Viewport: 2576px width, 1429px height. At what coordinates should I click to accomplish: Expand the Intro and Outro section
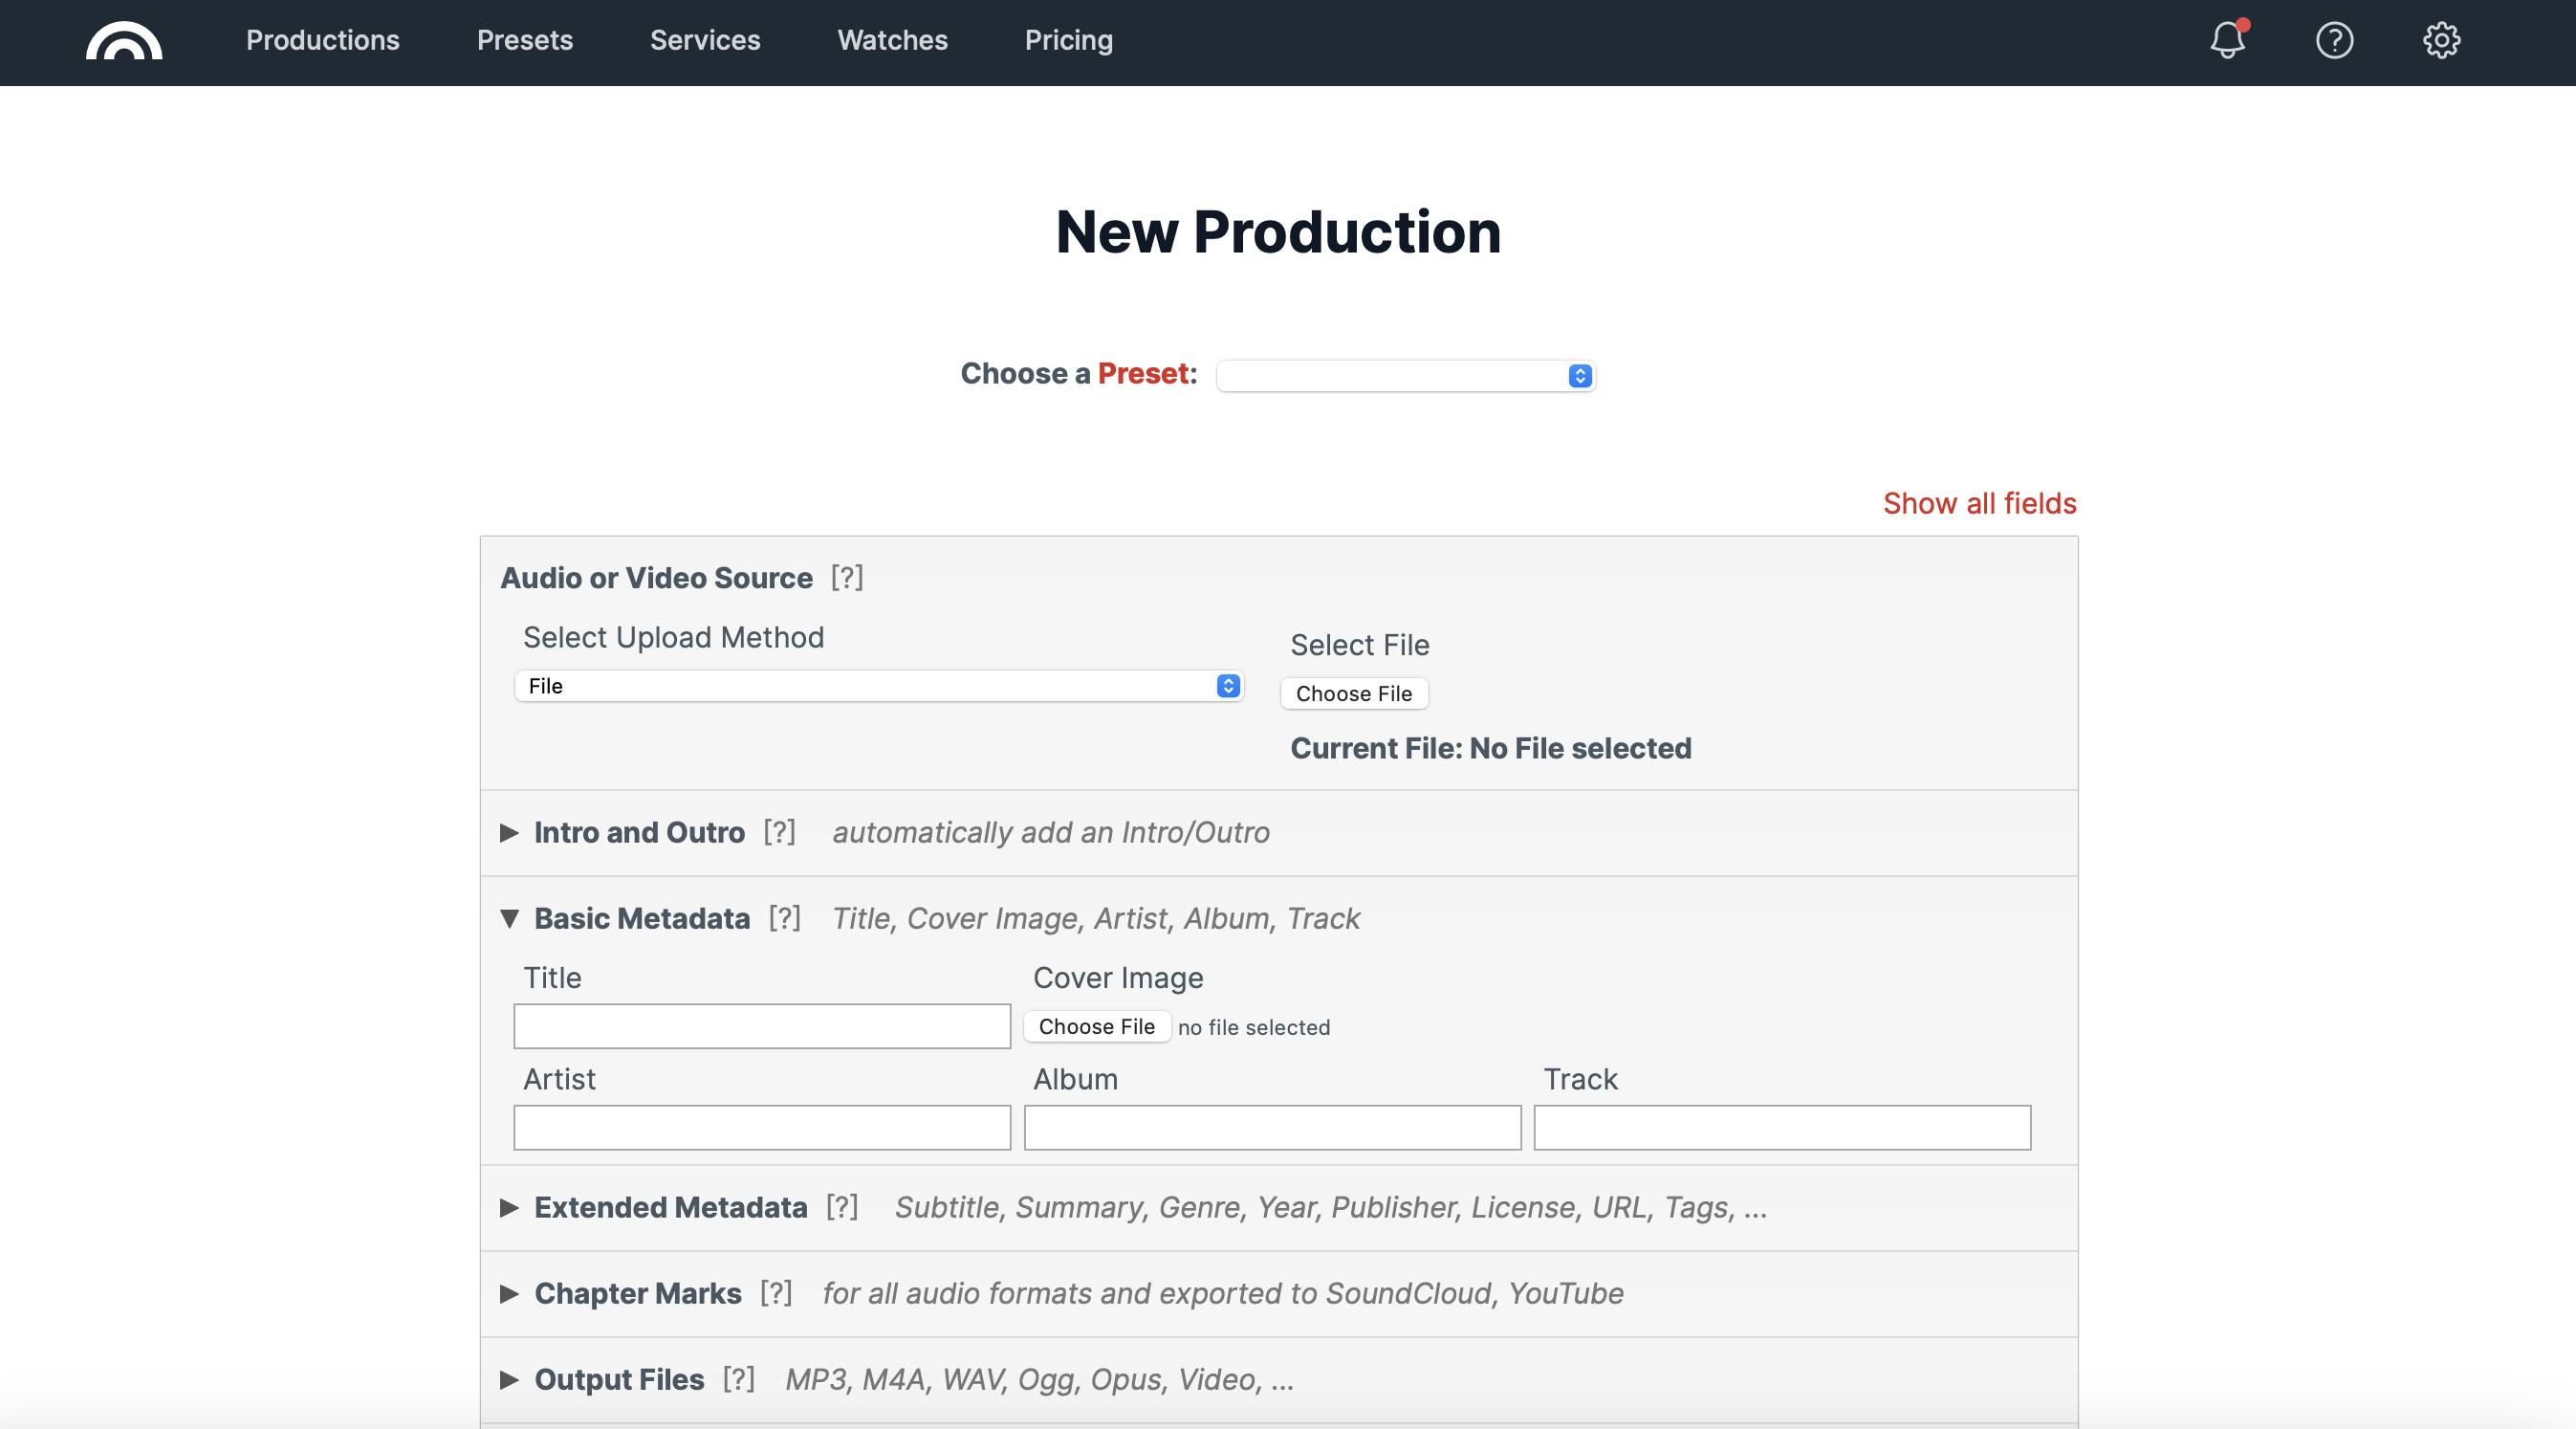639,832
